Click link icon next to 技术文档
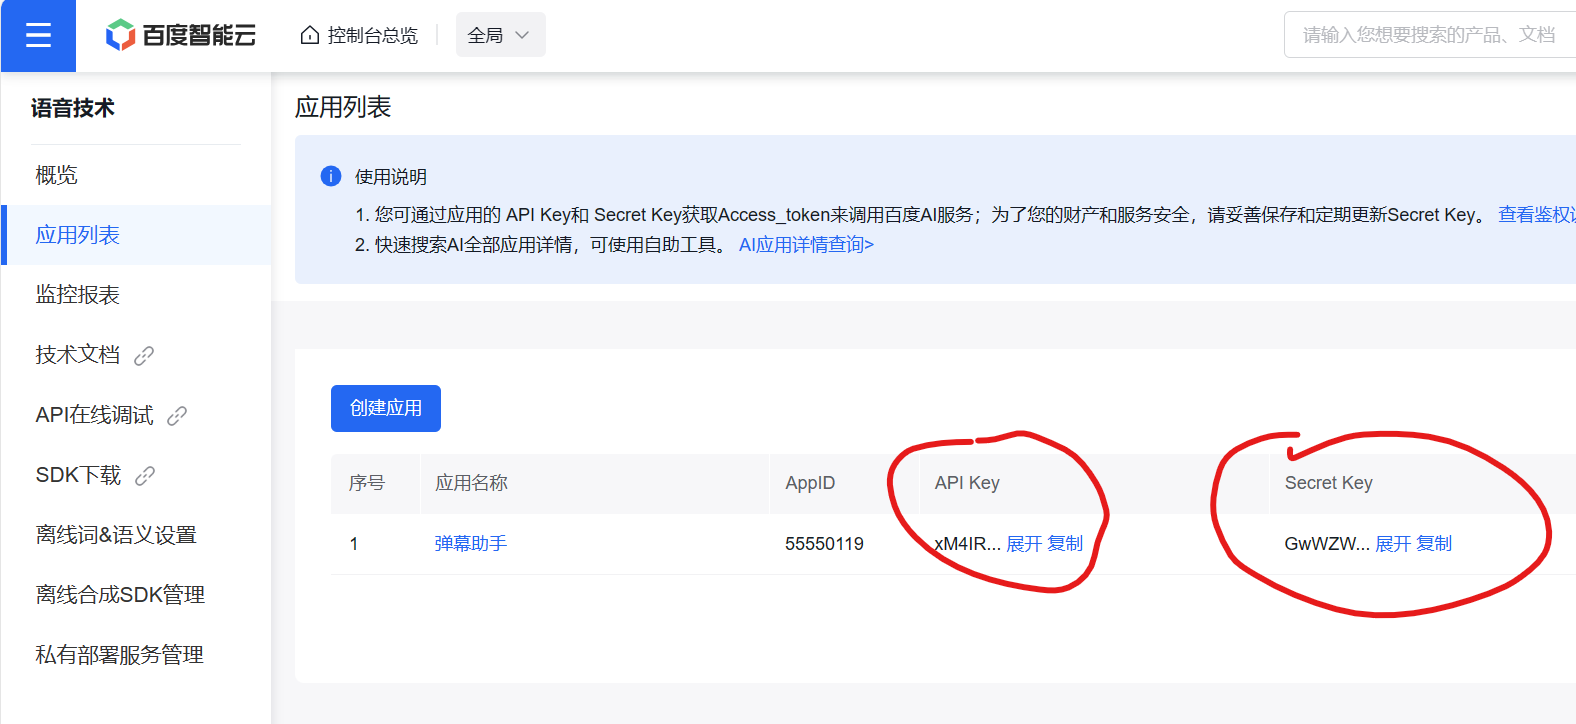The image size is (1576, 724). 144,356
